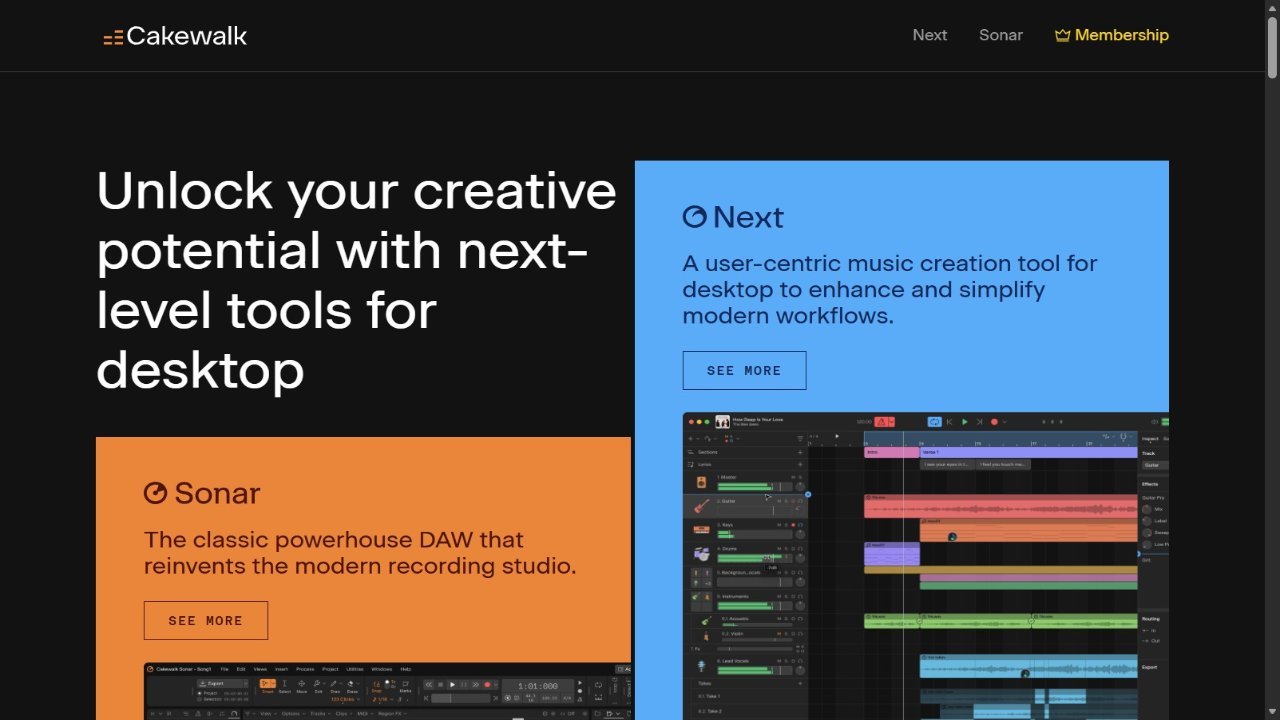1280x720 pixels.
Task: Choose the Select tool in Sonar toolbar
Action: [284, 686]
